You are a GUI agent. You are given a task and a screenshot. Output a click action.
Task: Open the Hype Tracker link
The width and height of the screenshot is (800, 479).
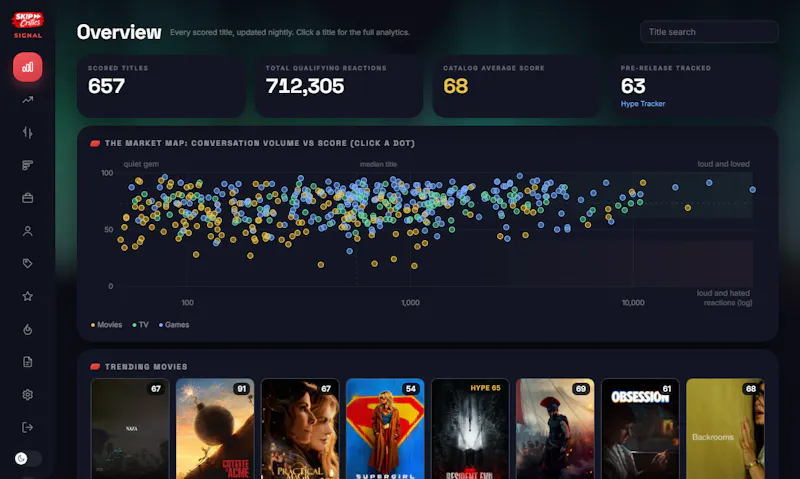point(643,104)
